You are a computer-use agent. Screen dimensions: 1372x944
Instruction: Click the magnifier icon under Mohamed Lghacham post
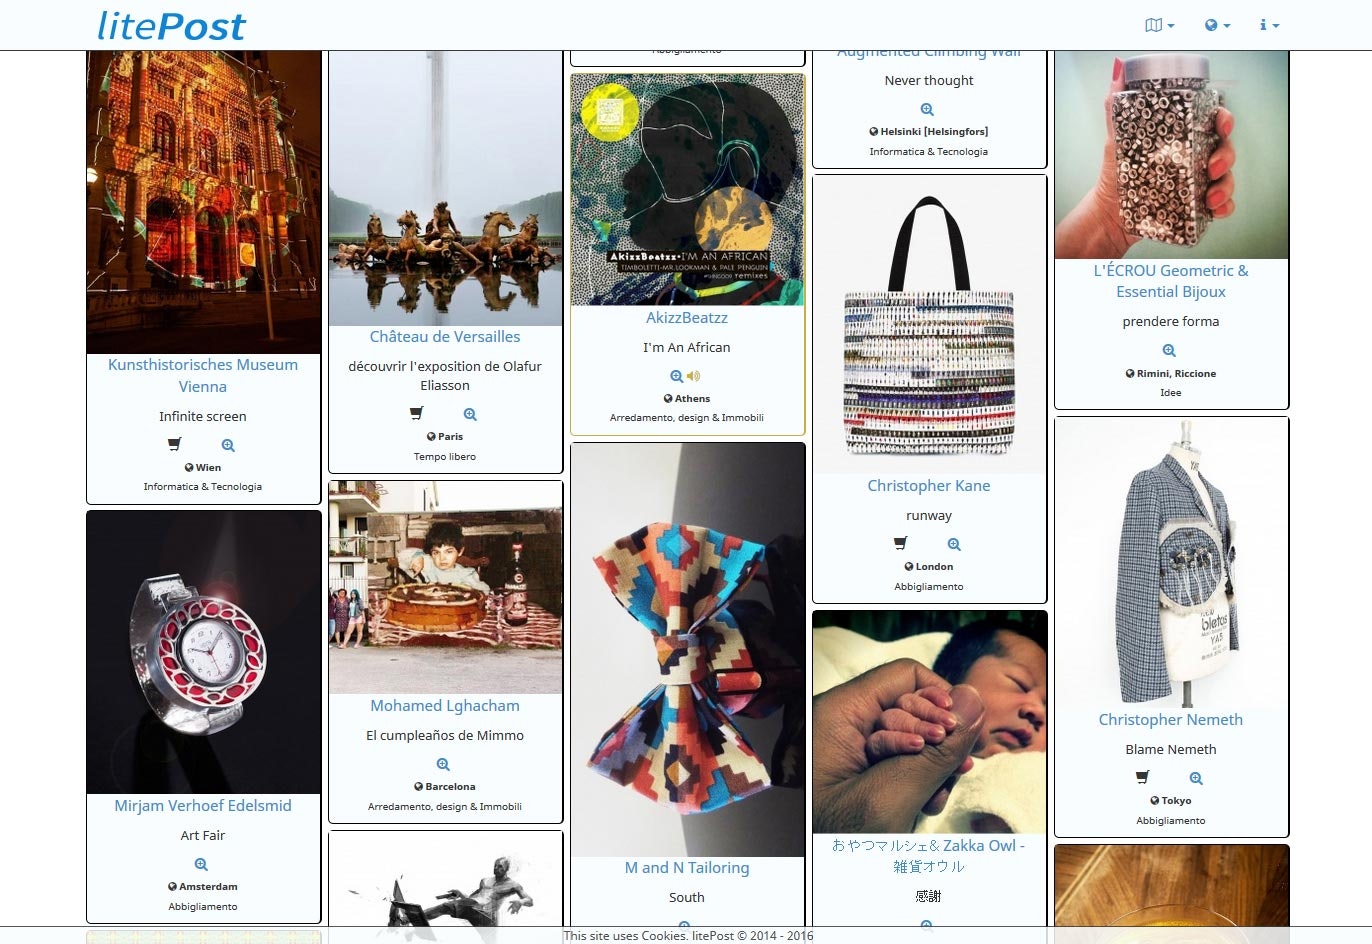tap(443, 765)
